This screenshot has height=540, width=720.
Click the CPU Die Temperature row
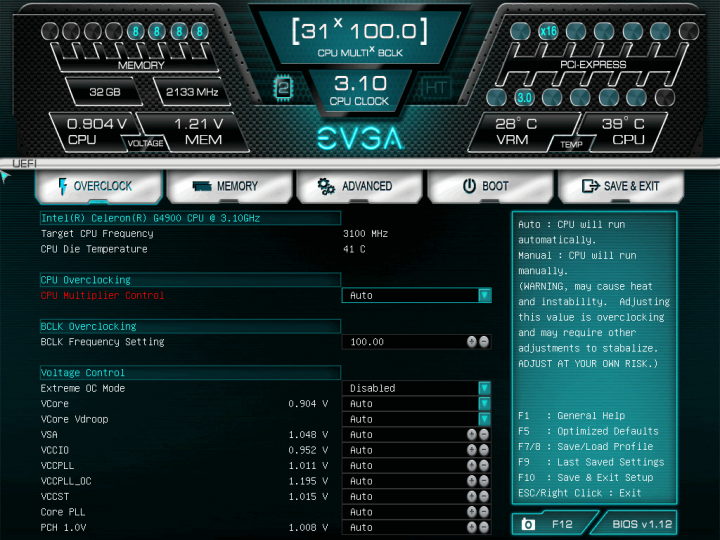click(203, 249)
